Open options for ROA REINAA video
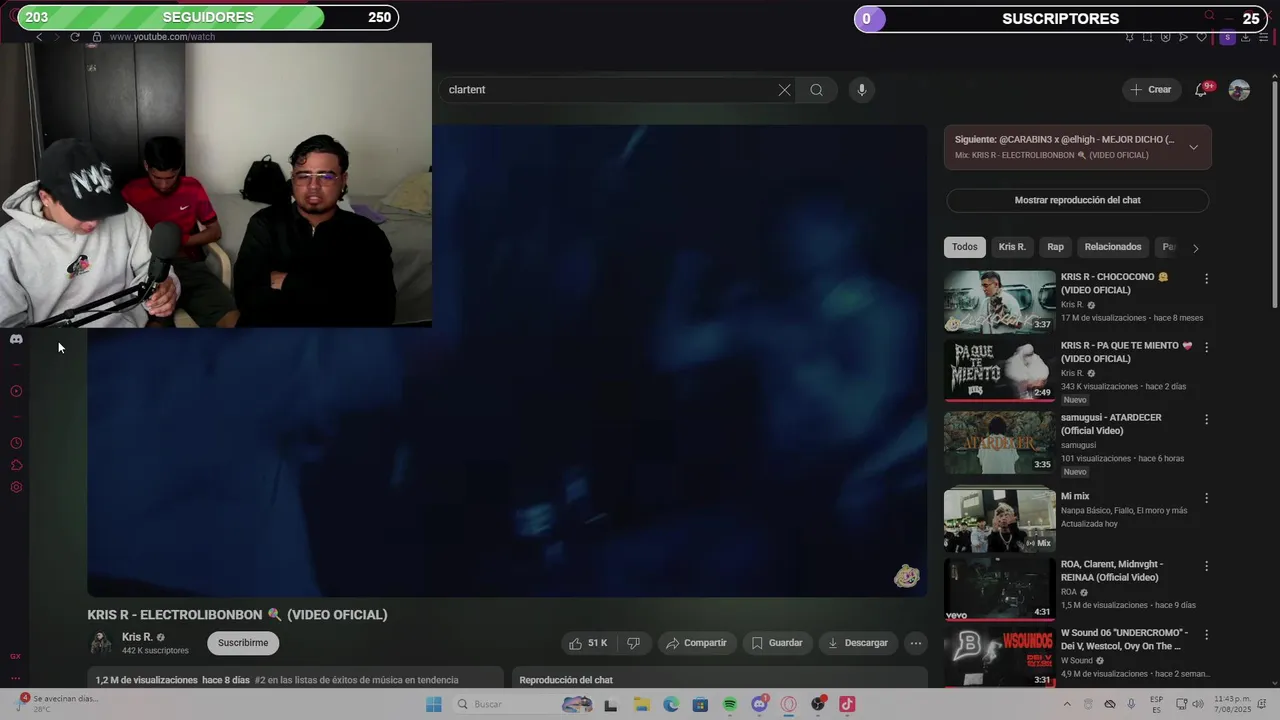The width and height of the screenshot is (1280, 720). pyautogui.click(x=1206, y=566)
